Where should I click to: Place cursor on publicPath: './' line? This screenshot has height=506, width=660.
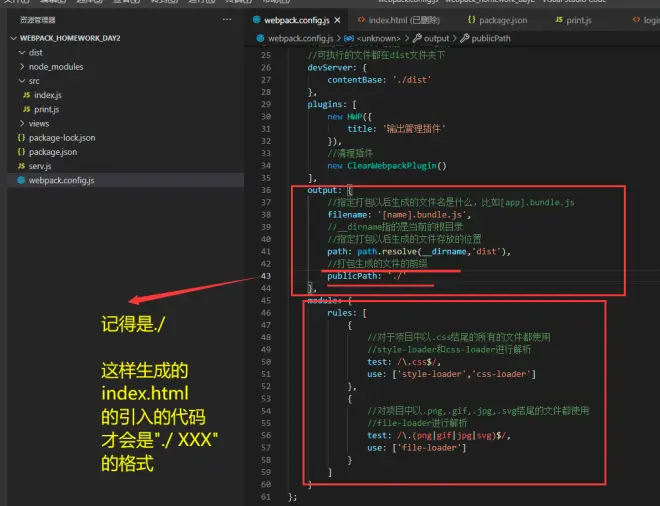pyautogui.click(x=366, y=276)
